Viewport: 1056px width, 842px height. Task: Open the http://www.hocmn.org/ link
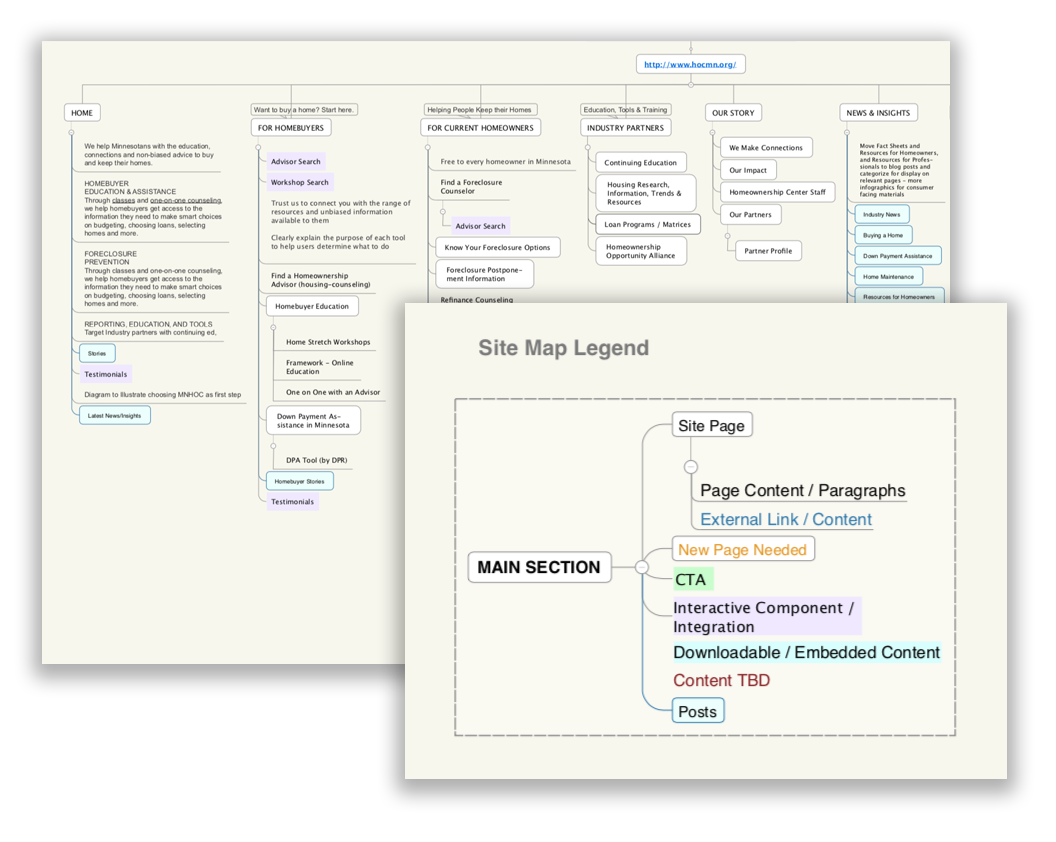[x=690, y=65]
